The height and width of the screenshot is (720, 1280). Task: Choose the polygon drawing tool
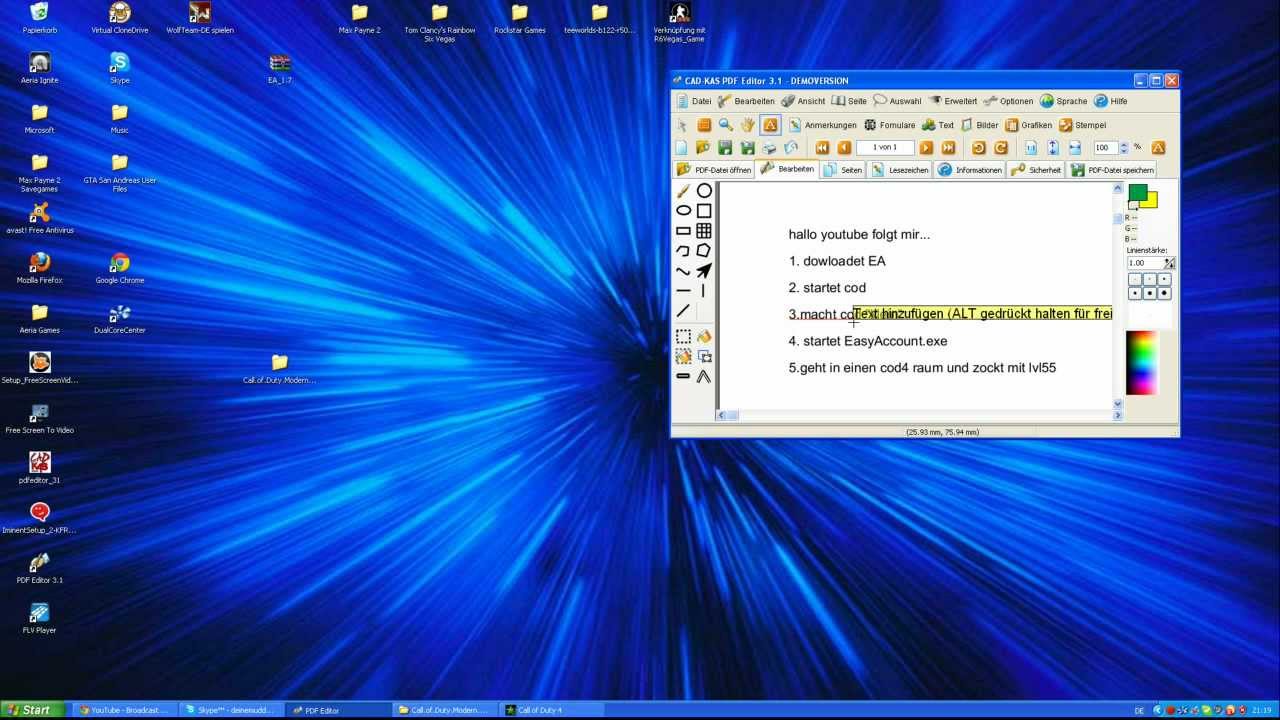pyautogui.click(x=704, y=250)
